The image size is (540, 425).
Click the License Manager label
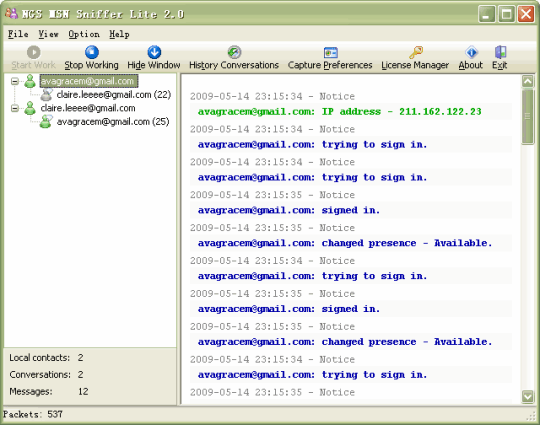click(415, 65)
